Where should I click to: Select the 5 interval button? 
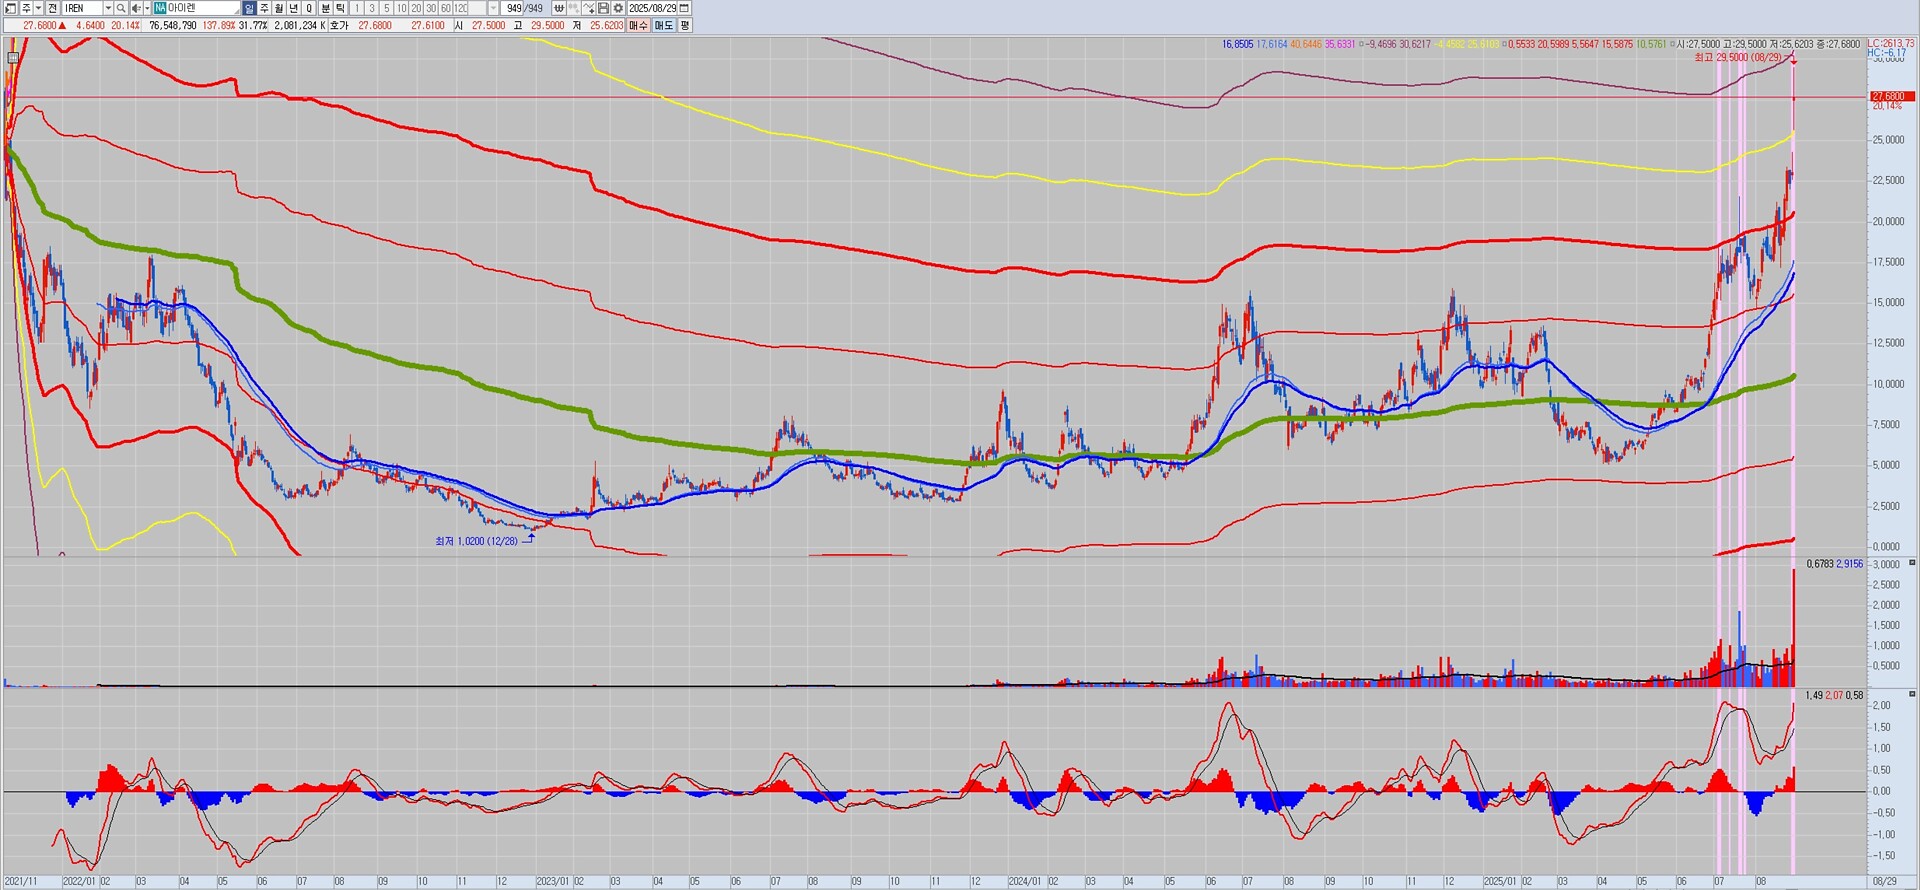point(387,8)
